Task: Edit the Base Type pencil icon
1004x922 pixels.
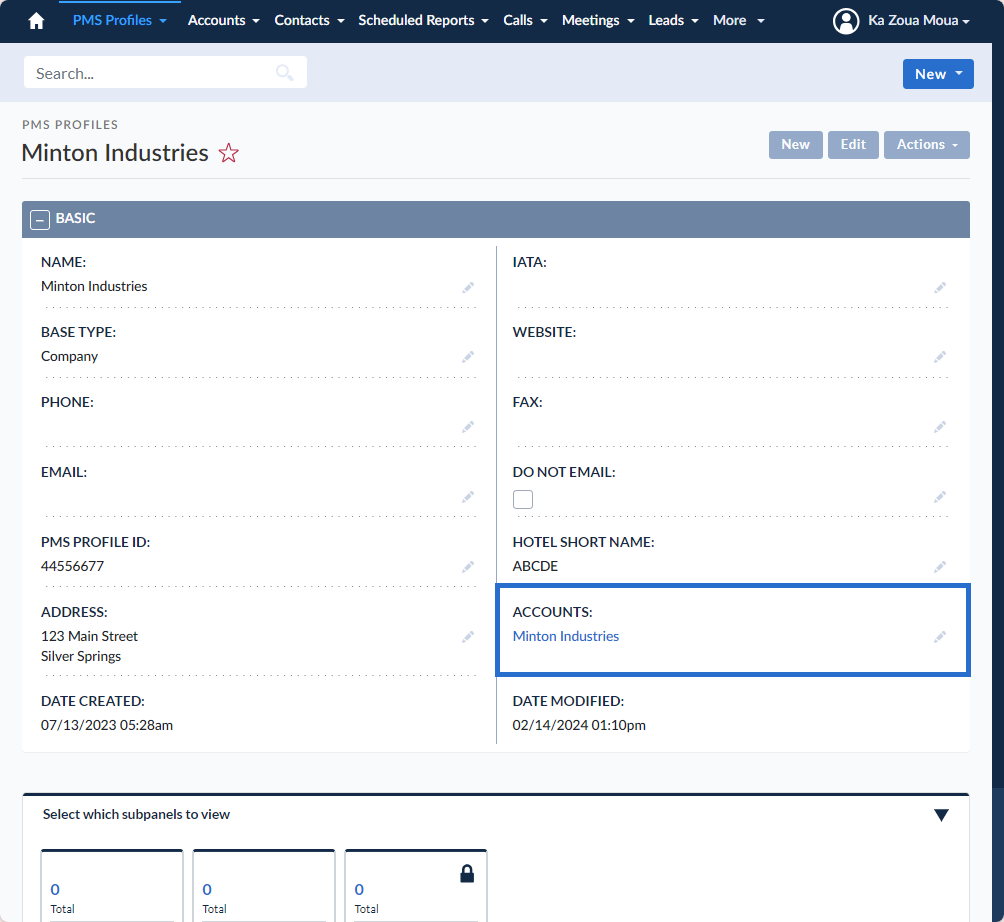Action: tap(468, 357)
